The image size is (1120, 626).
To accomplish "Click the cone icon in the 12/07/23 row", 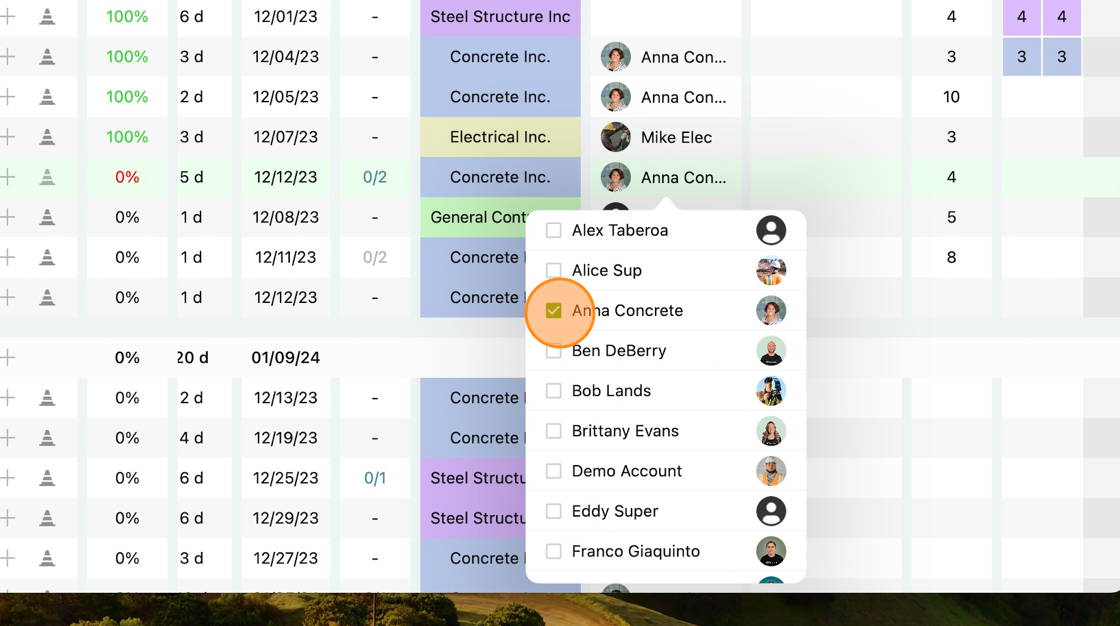I will click(47, 136).
